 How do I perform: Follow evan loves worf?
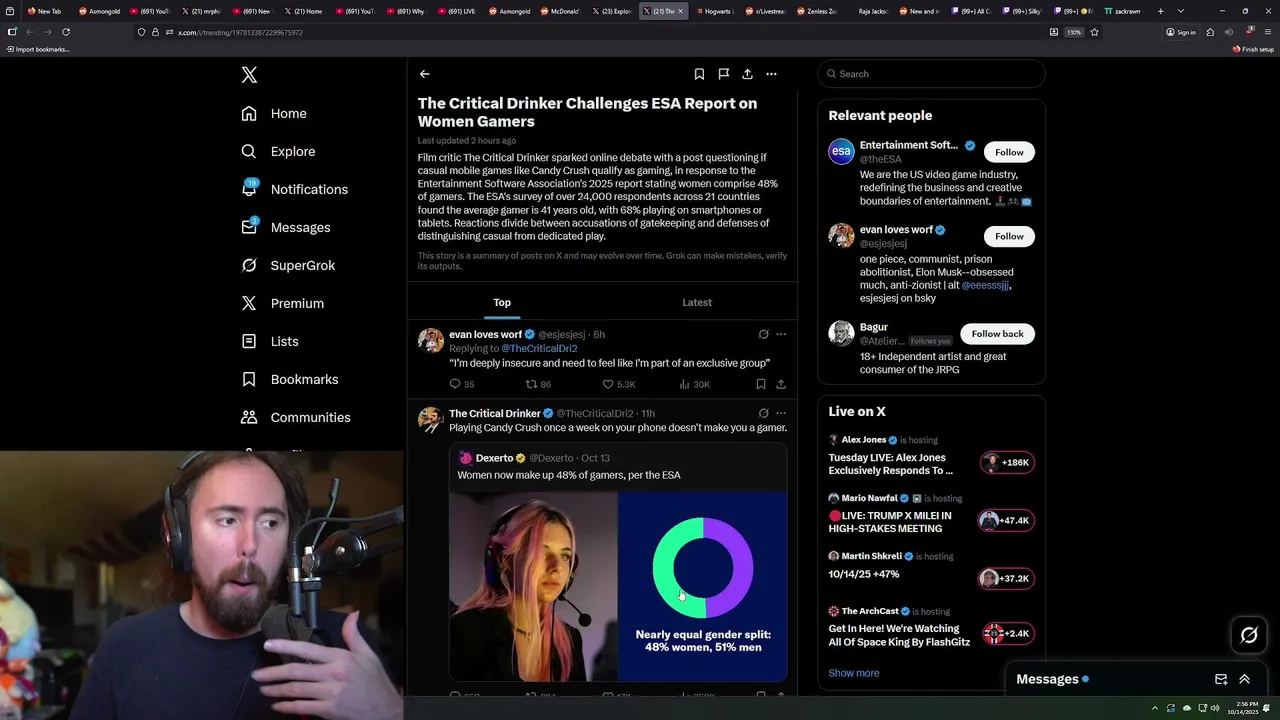1009,236
